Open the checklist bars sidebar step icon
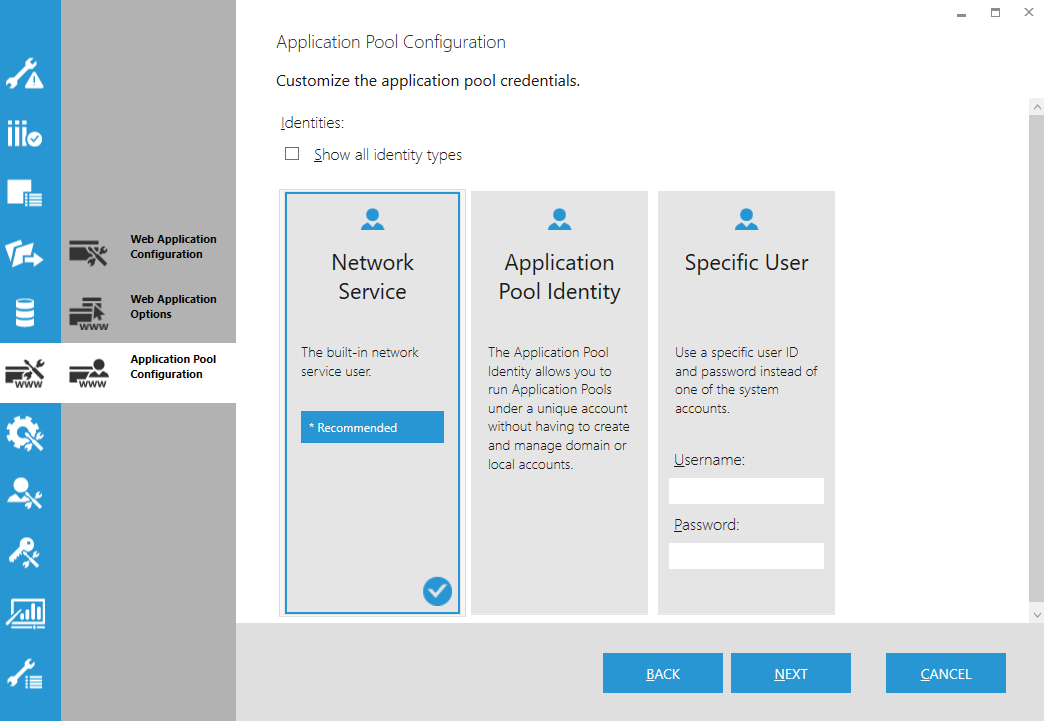The image size is (1044, 721). click(x=25, y=134)
